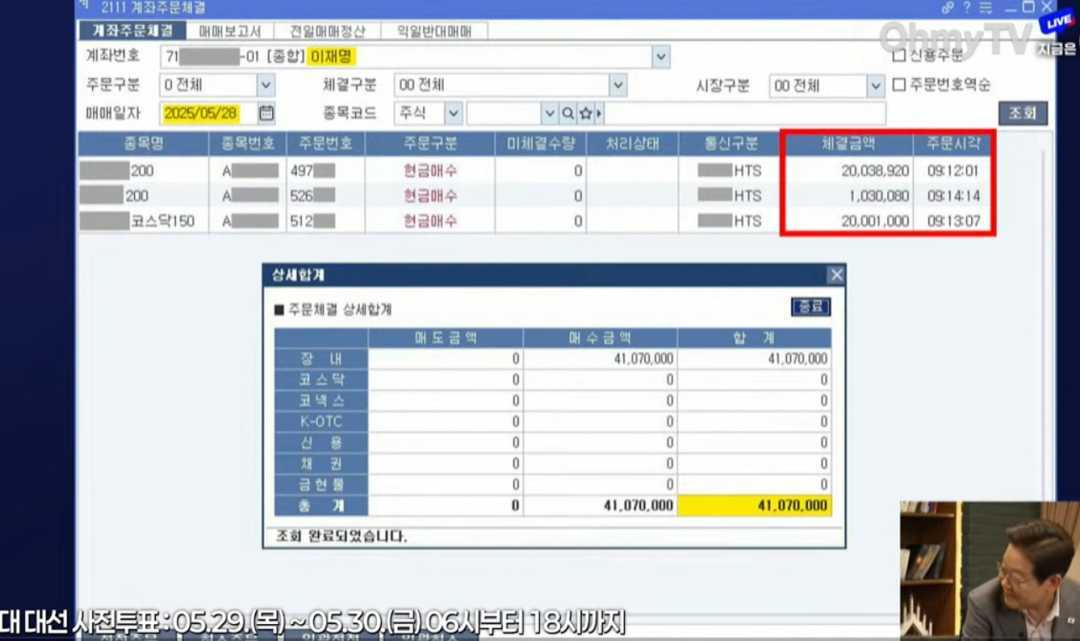
Task: Click the 조회 query button
Action: [x=1023, y=113]
